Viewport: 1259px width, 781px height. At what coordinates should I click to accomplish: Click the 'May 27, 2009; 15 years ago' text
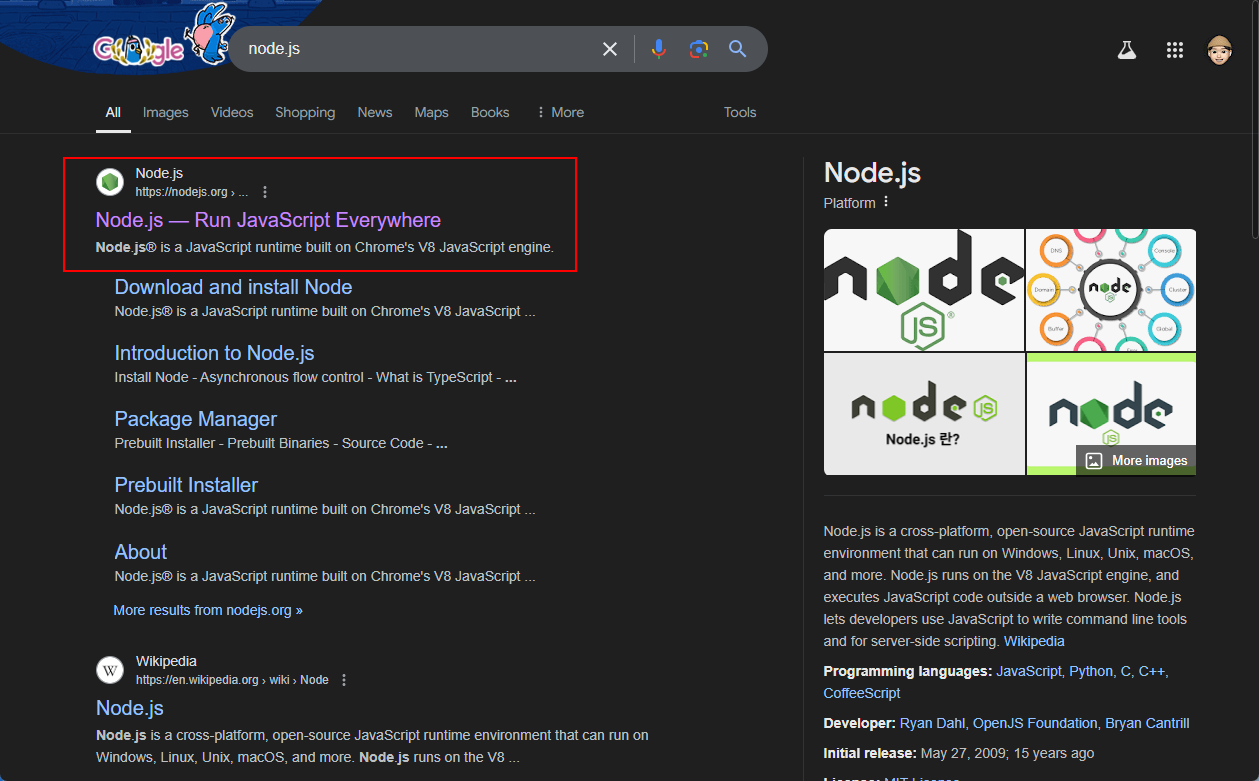[1007, 753]
